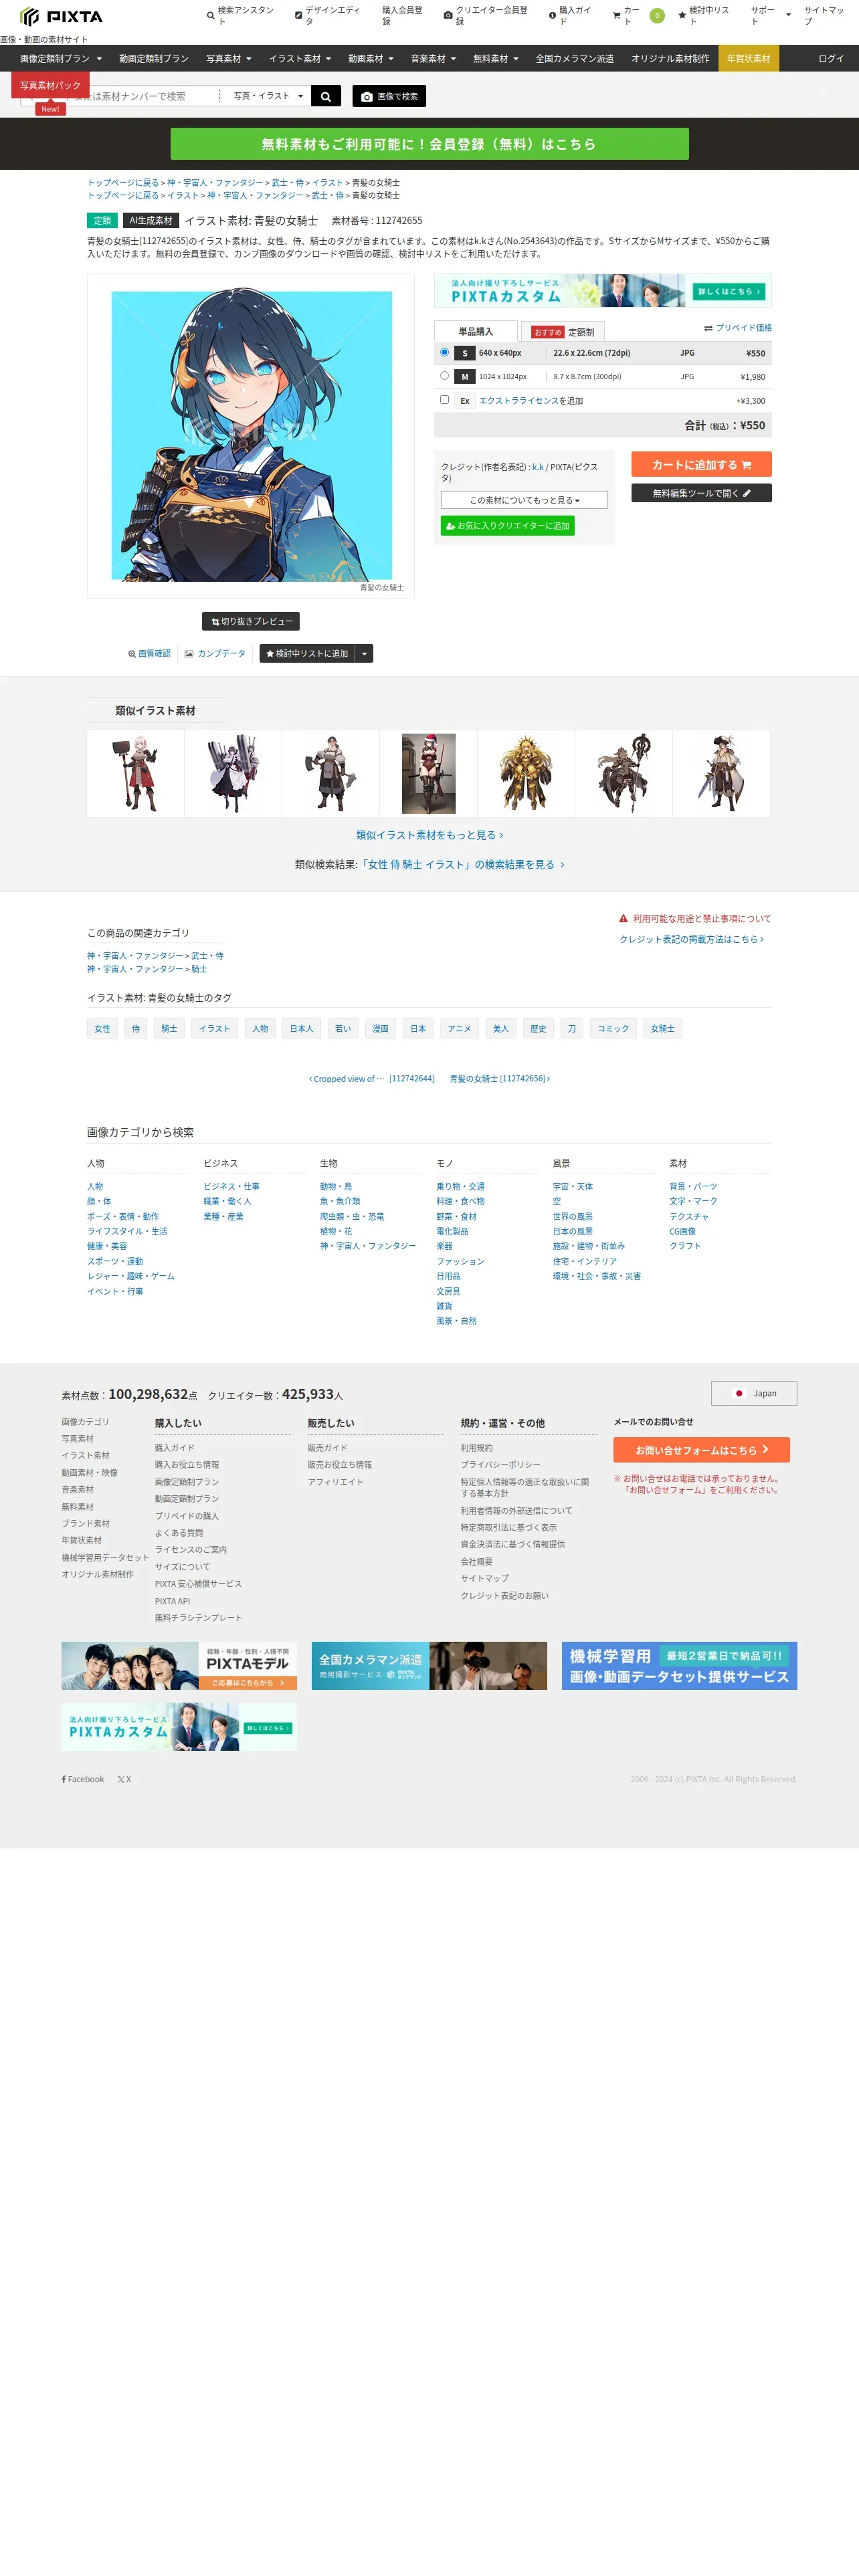Click the X footer link
The image size is (859, 2576).
click(x=124, y=1779)
